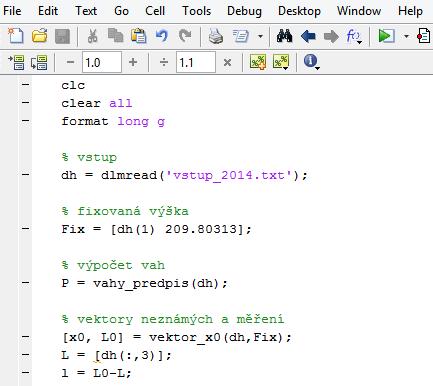Run the script with green play icon
The height and width of the screenshot is (386, 433).
click(x=386, y=36)
